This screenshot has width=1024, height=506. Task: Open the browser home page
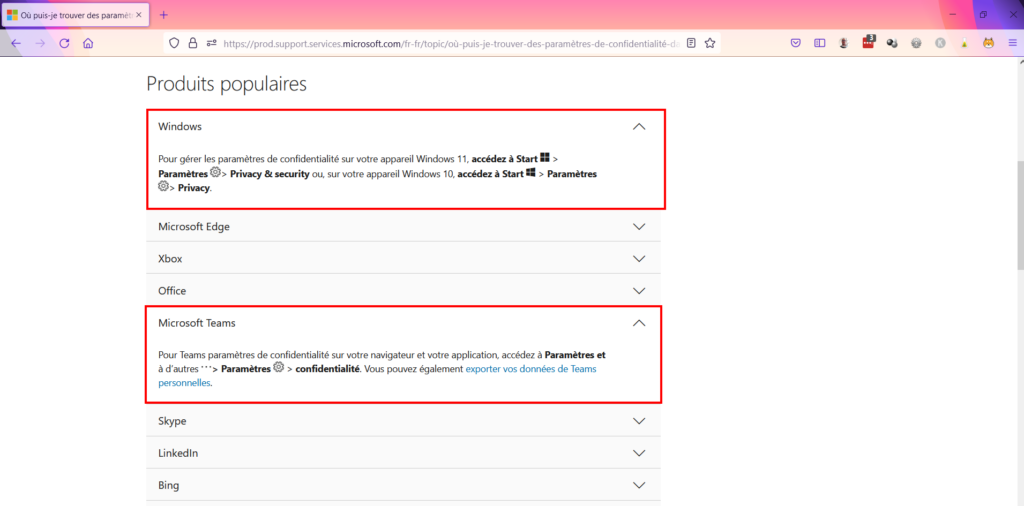point(88,44)
